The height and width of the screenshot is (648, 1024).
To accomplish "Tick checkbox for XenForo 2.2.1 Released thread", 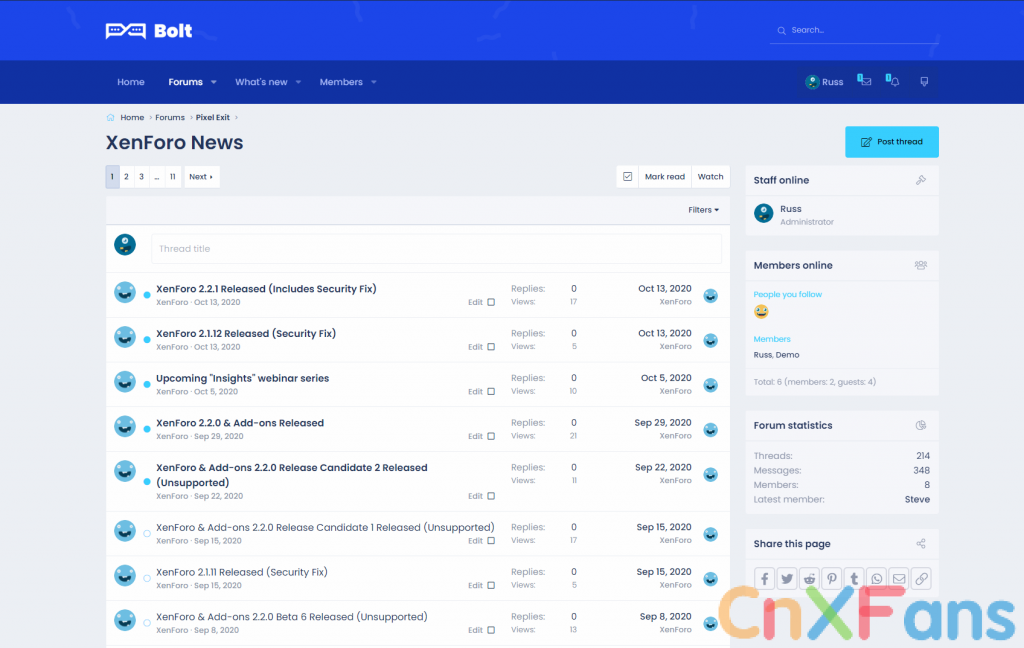I will pos(491,302).
